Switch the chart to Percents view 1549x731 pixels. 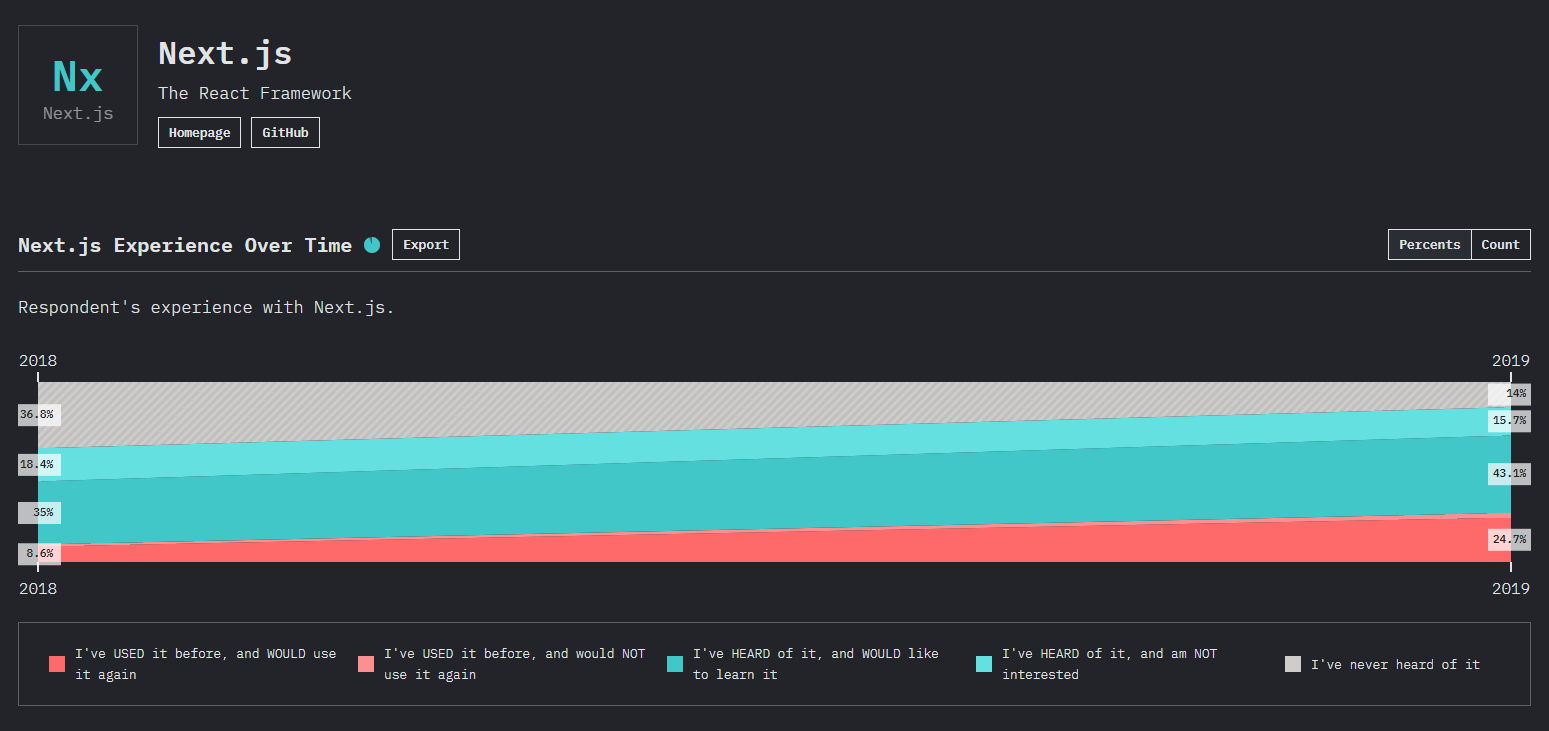point(1429,245)
